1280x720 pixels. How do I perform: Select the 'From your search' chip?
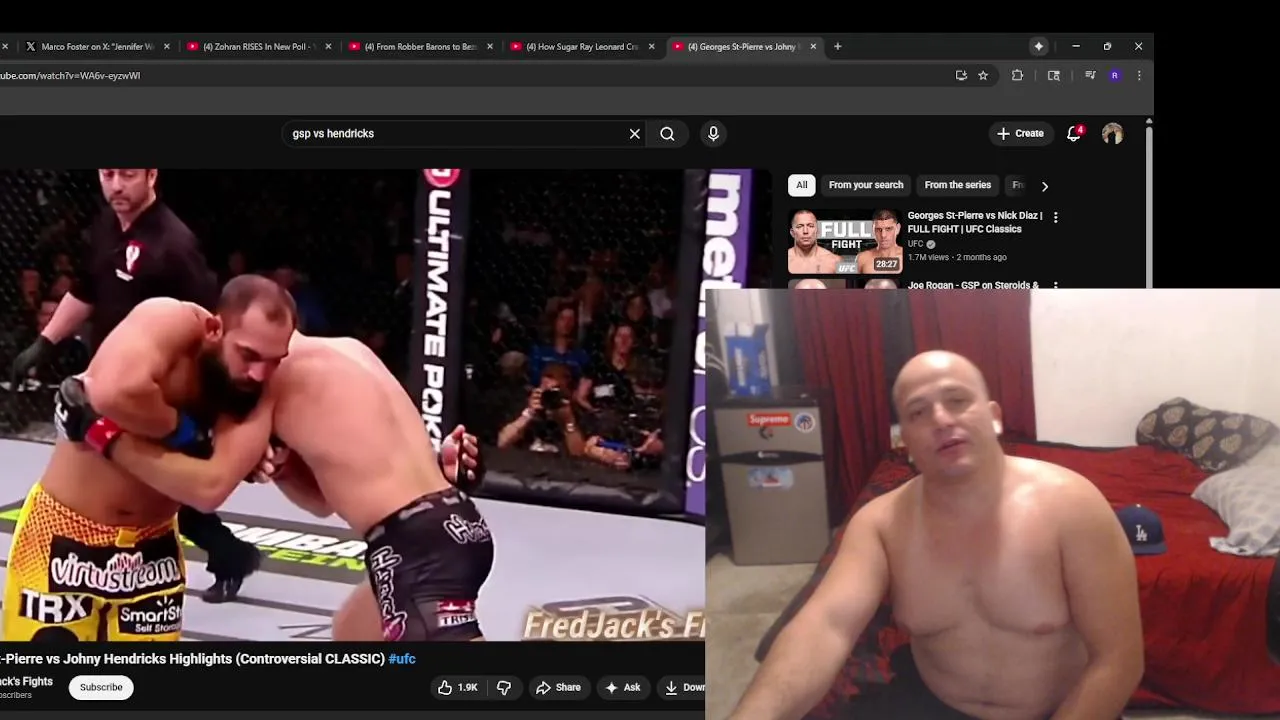866,185
